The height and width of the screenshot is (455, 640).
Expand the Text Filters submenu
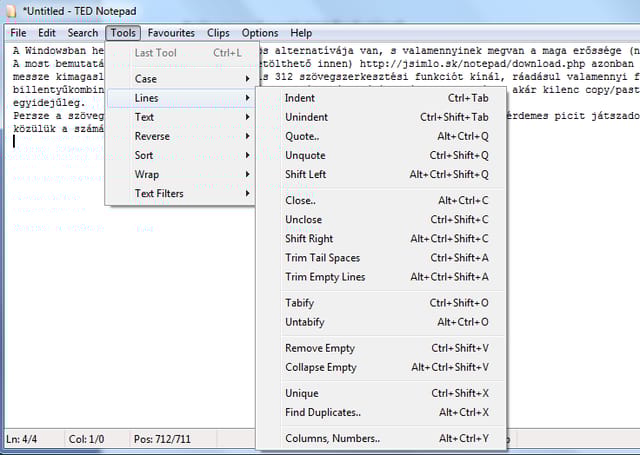tap(182, 194)
